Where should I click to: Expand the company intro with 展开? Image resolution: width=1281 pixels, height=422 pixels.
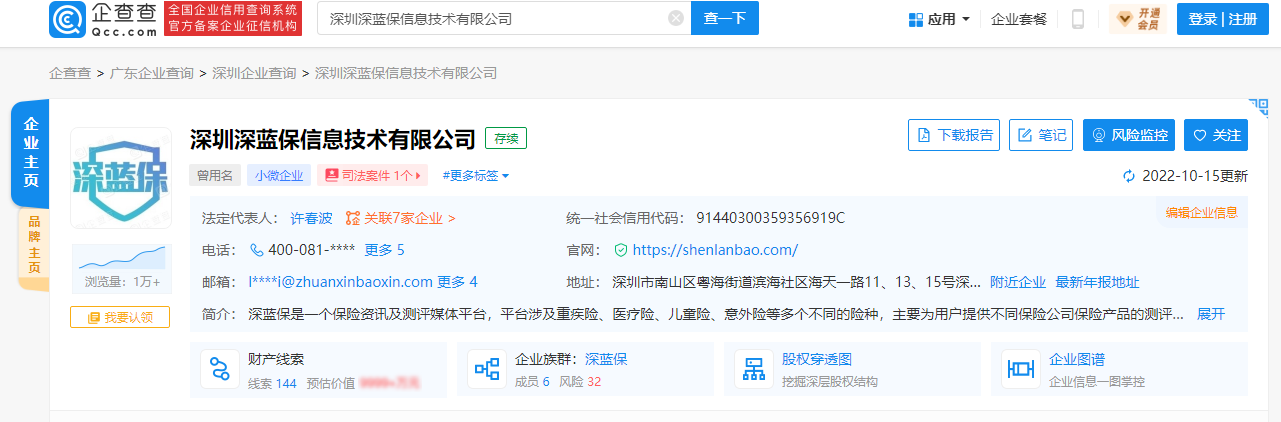tap(1211, 314)
